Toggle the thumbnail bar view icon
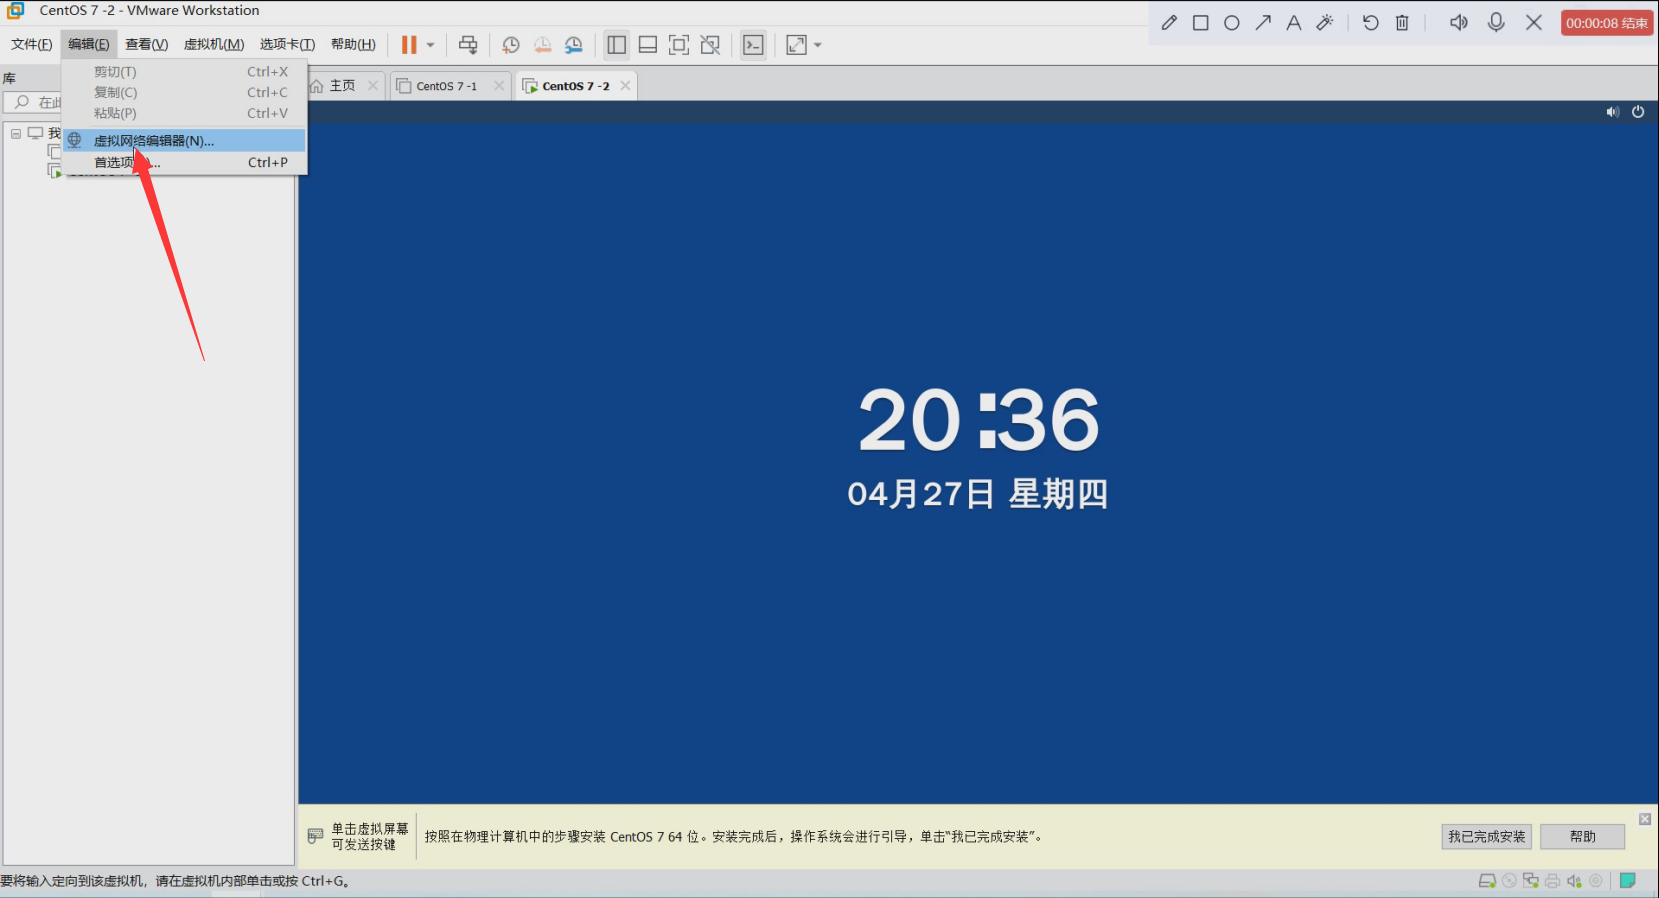Image resolution: width=1659 pixels, height=898 pixels. tap(648, 45)
